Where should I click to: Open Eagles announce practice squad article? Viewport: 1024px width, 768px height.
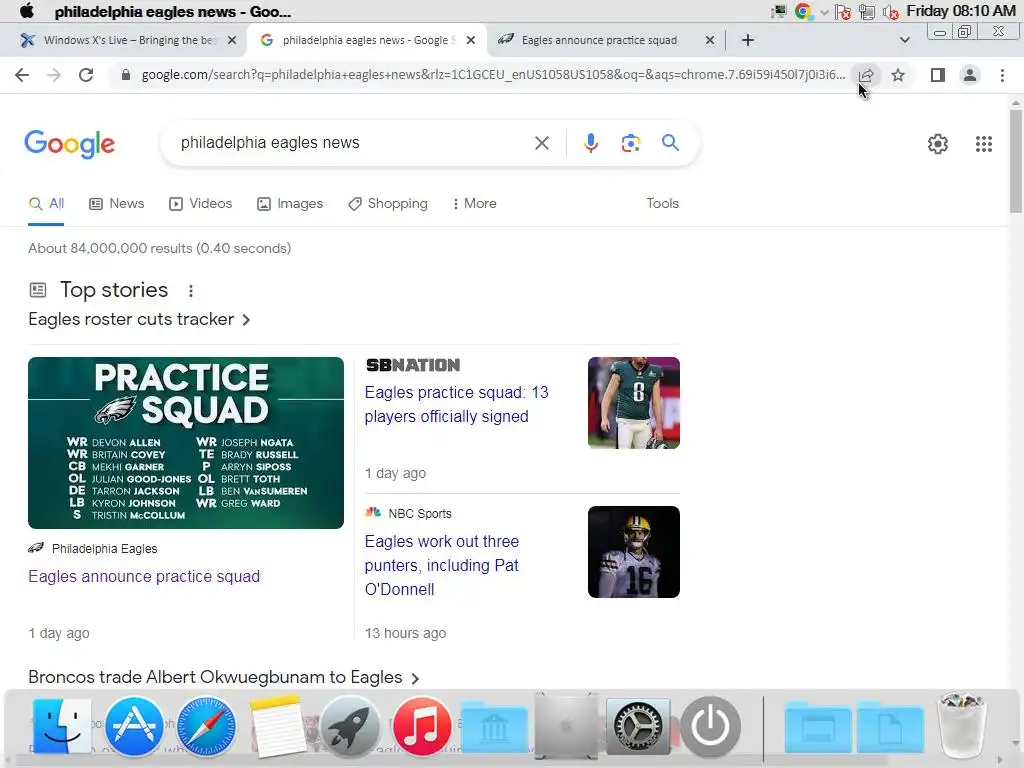pos(144,577)
